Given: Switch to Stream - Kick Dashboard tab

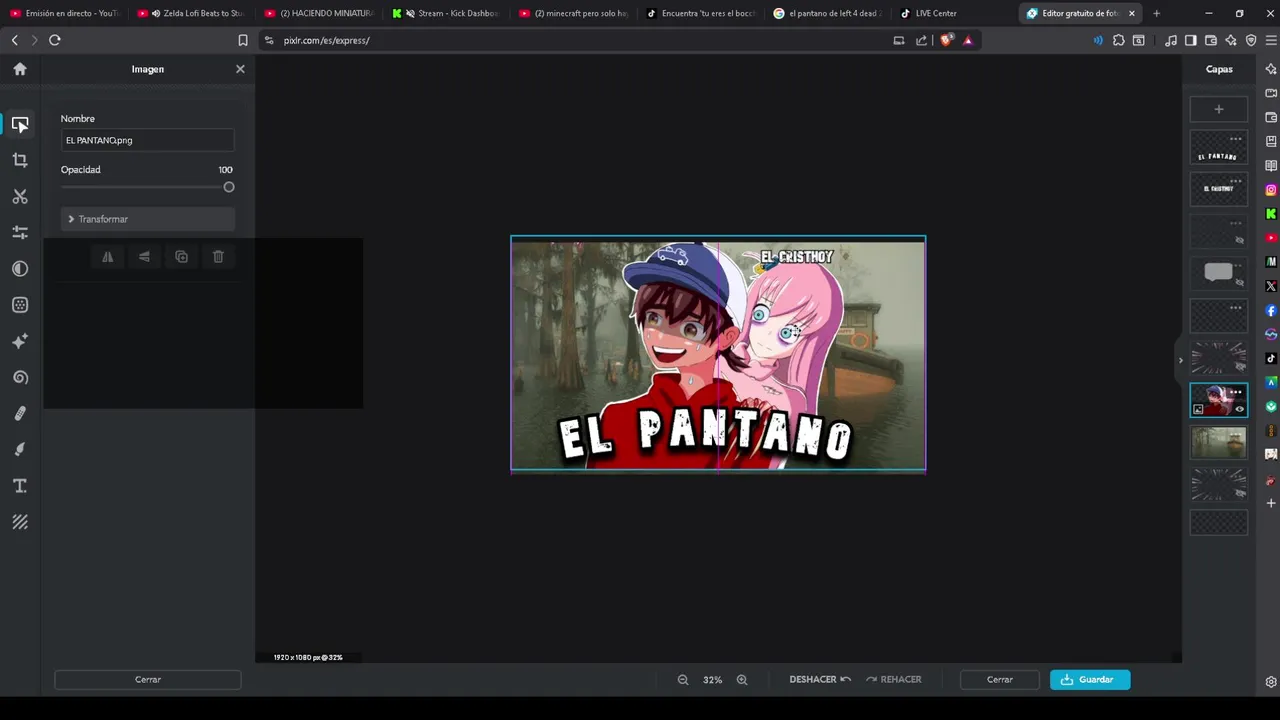Looking at the screenshot, I should (450, 13).
